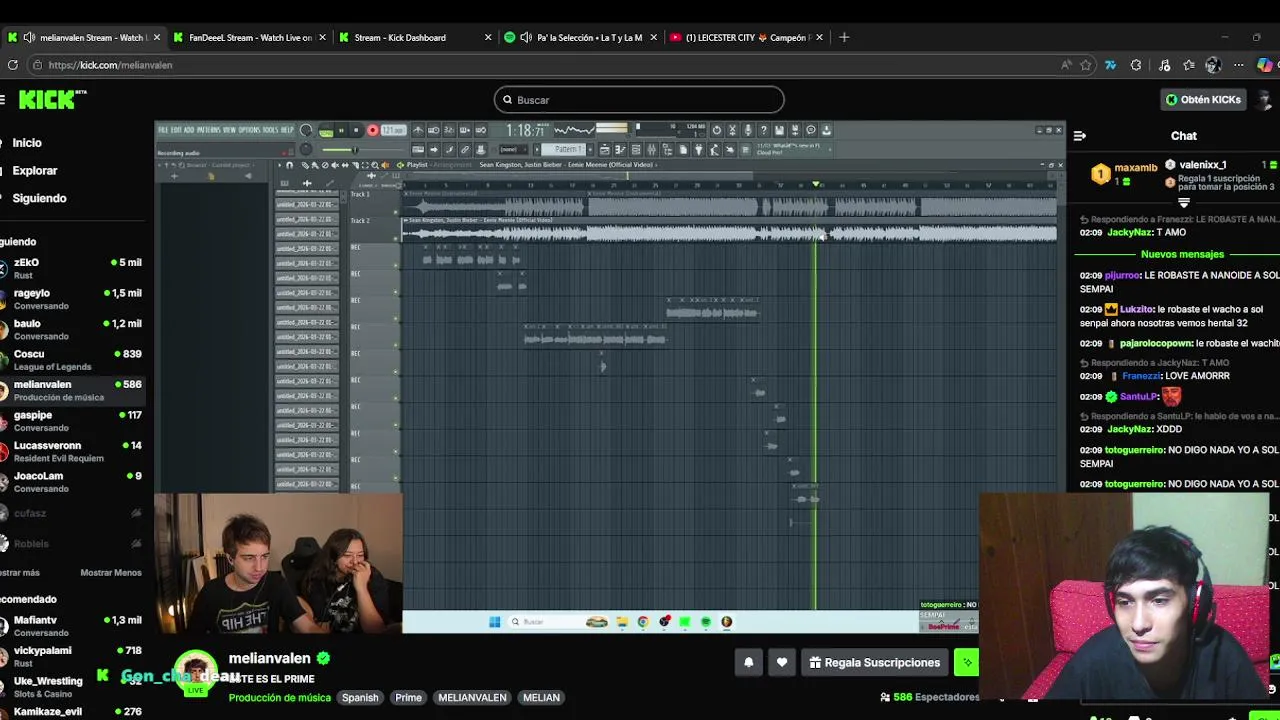Click FL Studio play button
Viewport: 1280px width, 720px height.
(x=340, y=130)
